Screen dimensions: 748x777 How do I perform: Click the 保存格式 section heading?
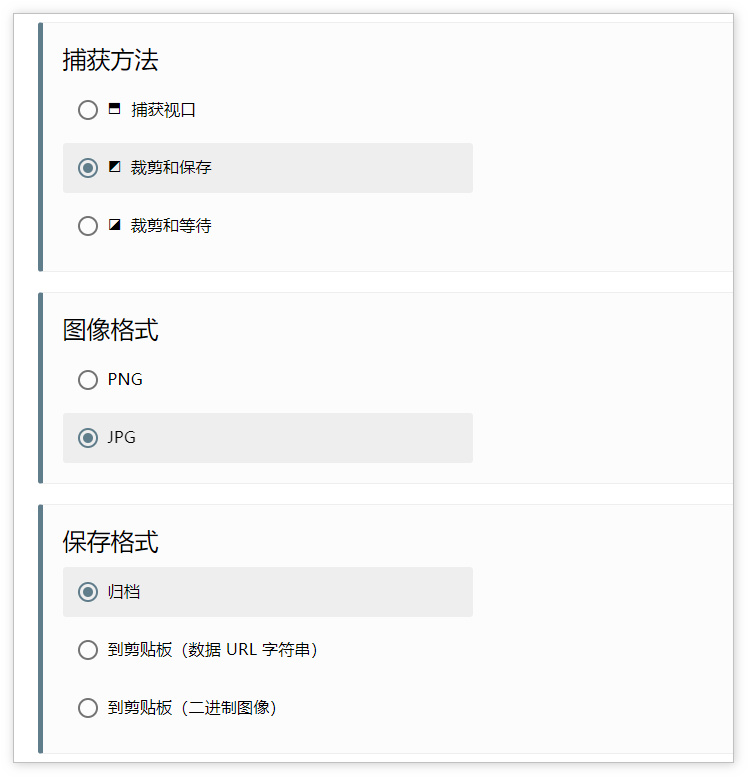pos(110,543)
